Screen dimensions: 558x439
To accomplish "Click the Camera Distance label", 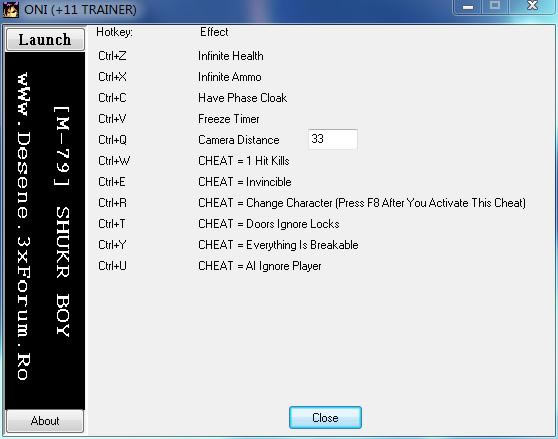I will [238, 140].
